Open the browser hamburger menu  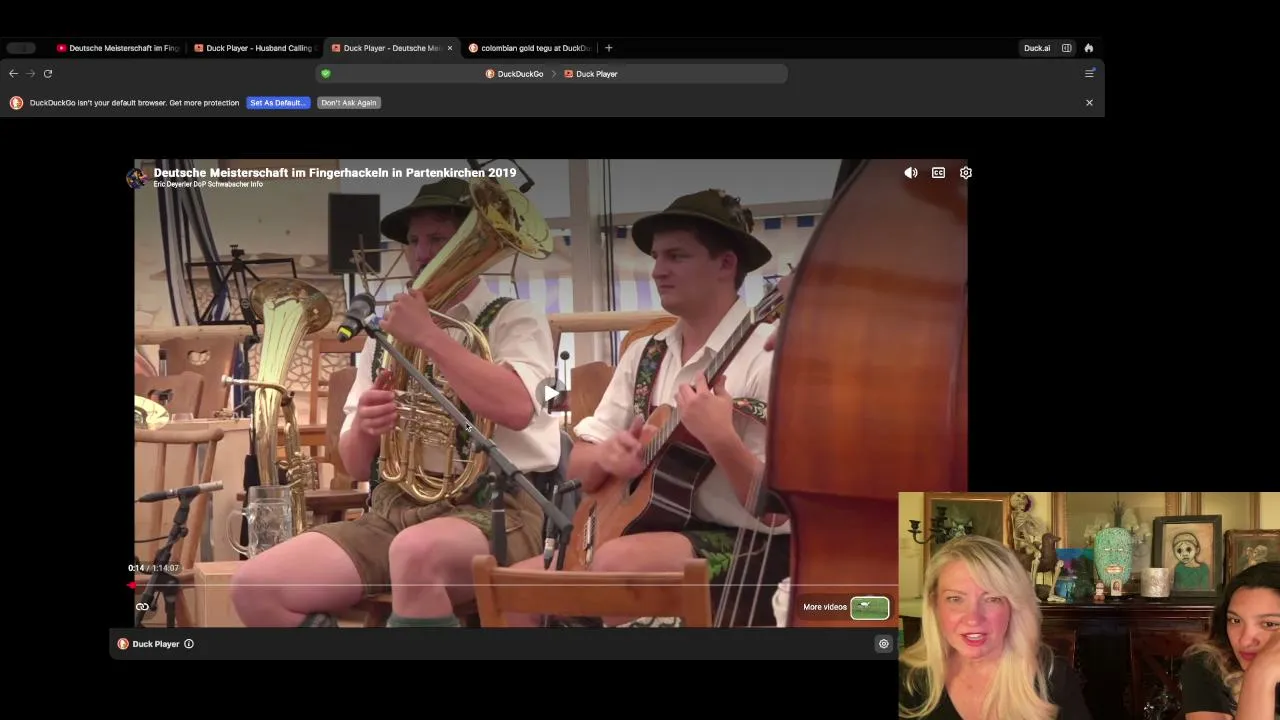[1090, 73]
